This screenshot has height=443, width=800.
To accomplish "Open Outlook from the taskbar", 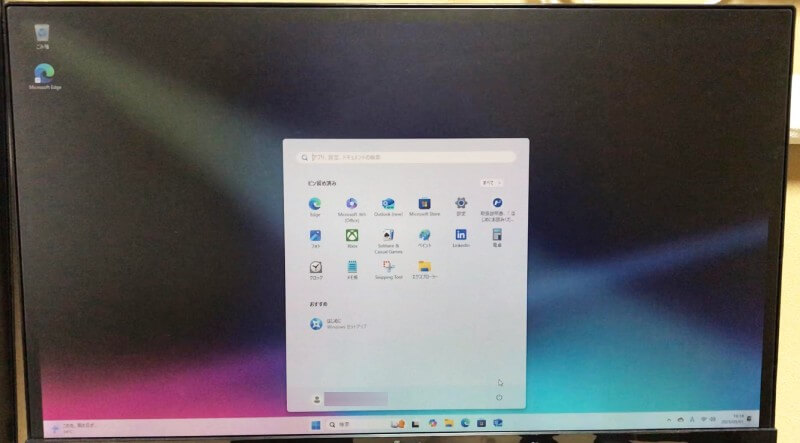I will tap(498, 424).
